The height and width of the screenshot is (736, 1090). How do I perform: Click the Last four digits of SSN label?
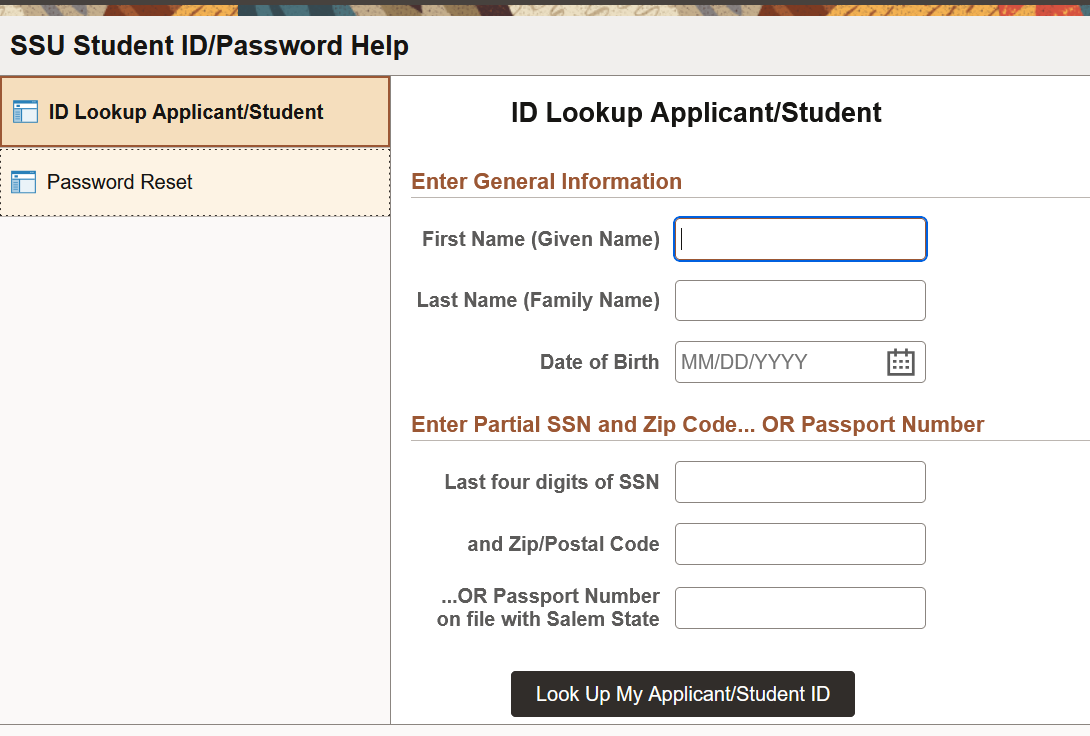coord(552,482)
